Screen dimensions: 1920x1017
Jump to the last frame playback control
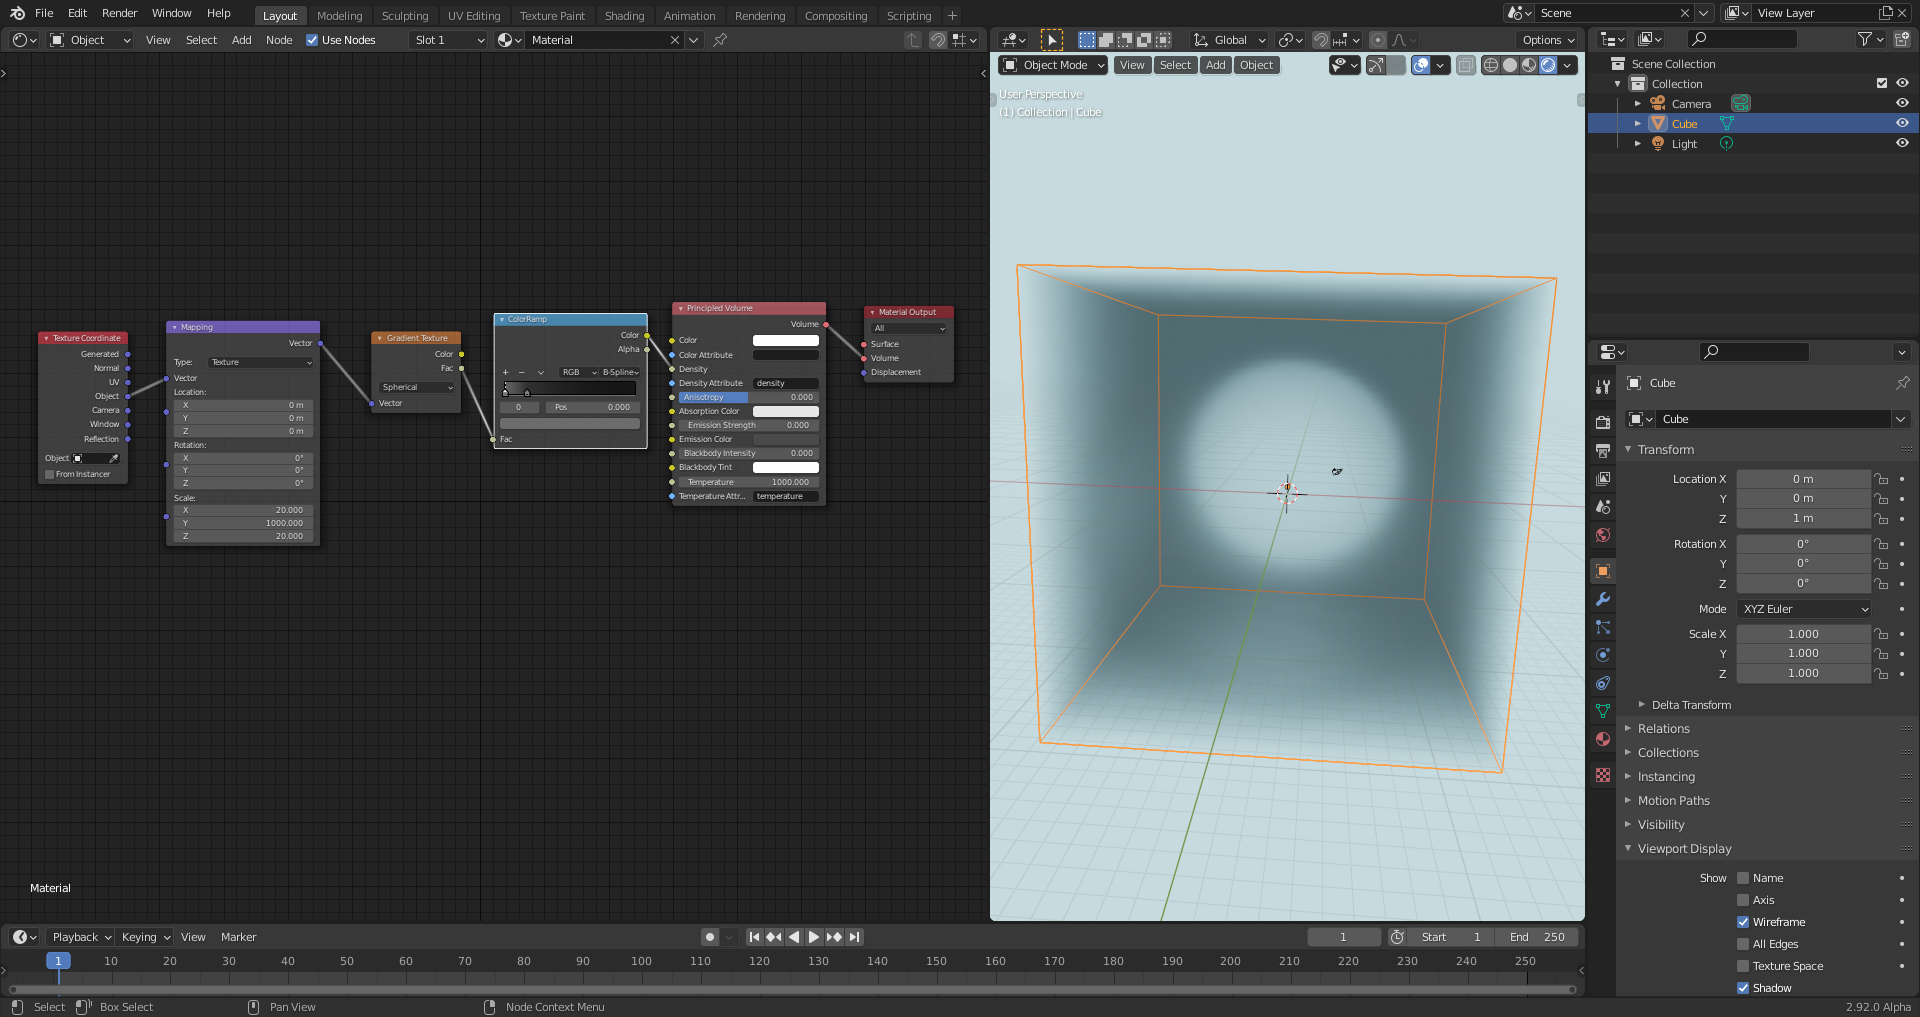tap(854, 937)
